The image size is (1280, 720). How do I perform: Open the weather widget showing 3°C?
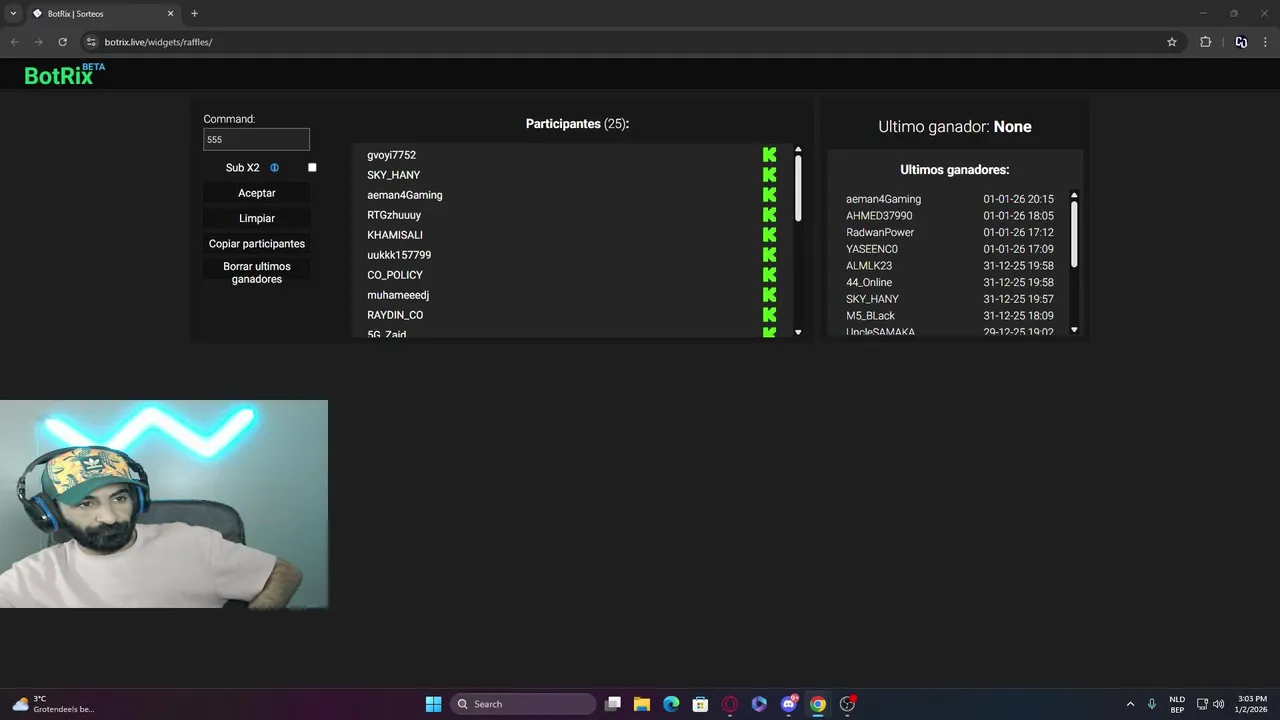point(53,704)
